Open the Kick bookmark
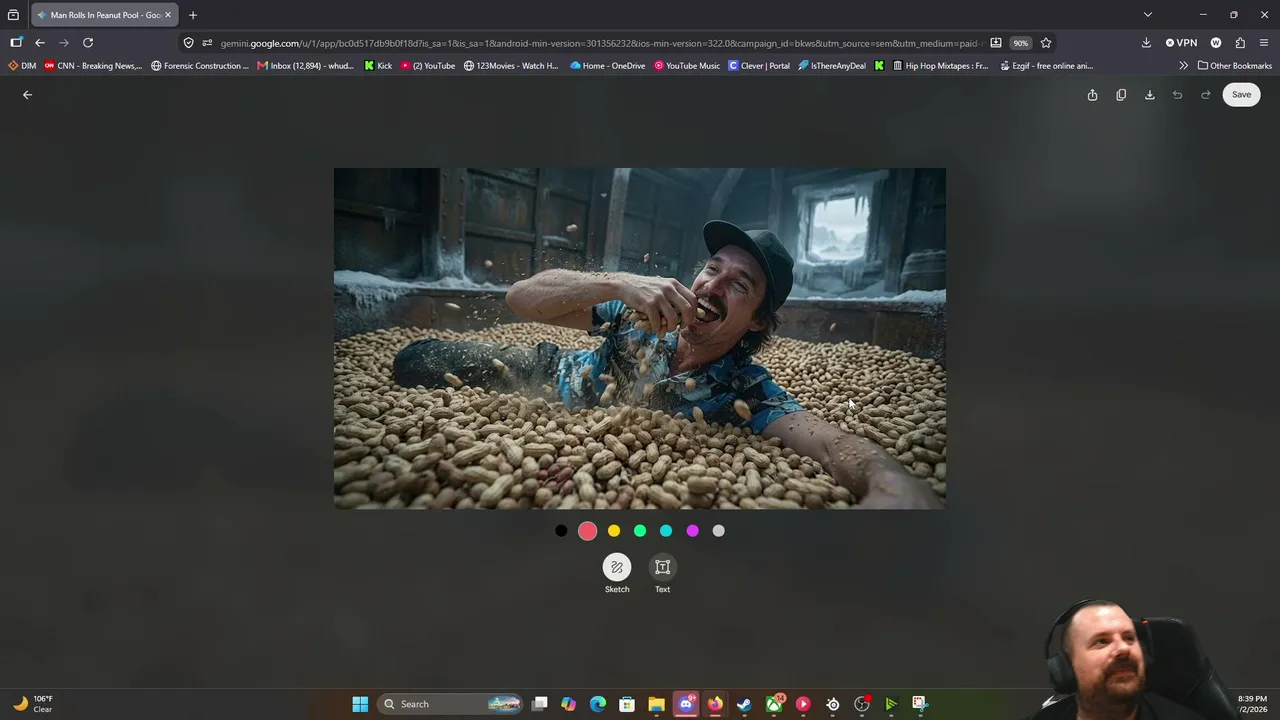The height and width of the screenshot is (720, 1280). coord(378,66)
